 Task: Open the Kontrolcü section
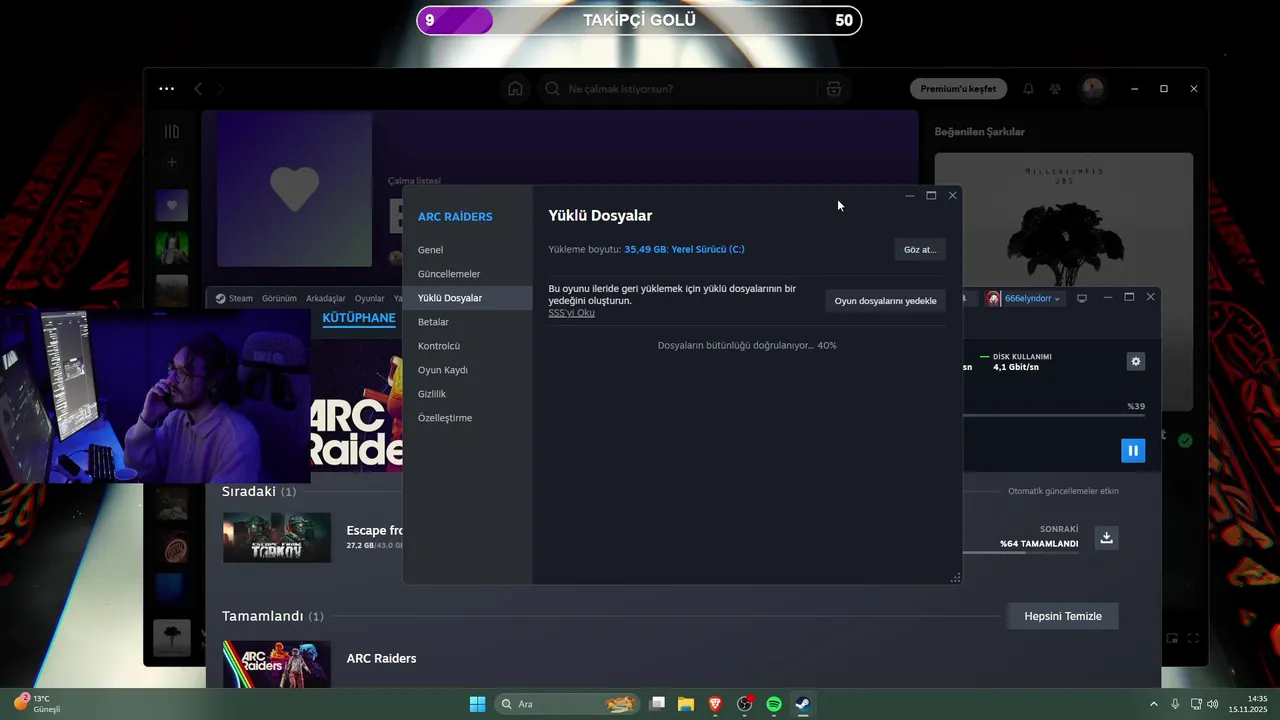click(468, 346)
